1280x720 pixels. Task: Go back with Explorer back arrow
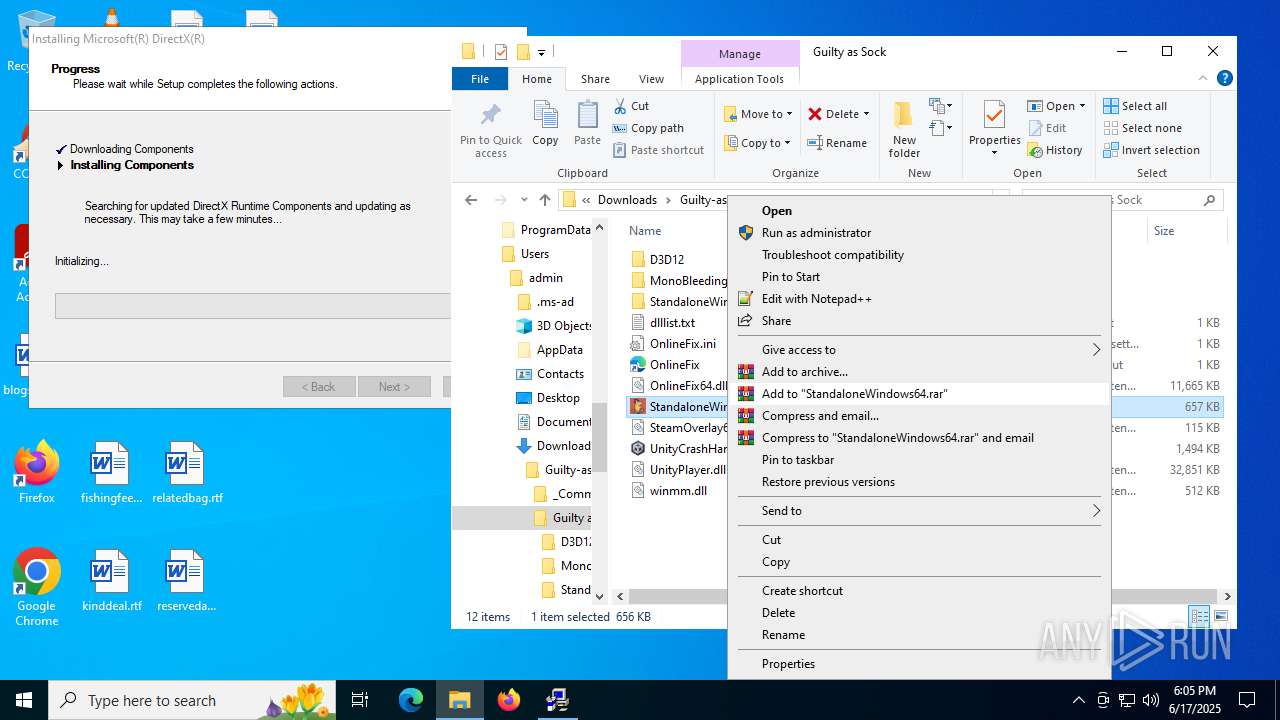point(471,200)
